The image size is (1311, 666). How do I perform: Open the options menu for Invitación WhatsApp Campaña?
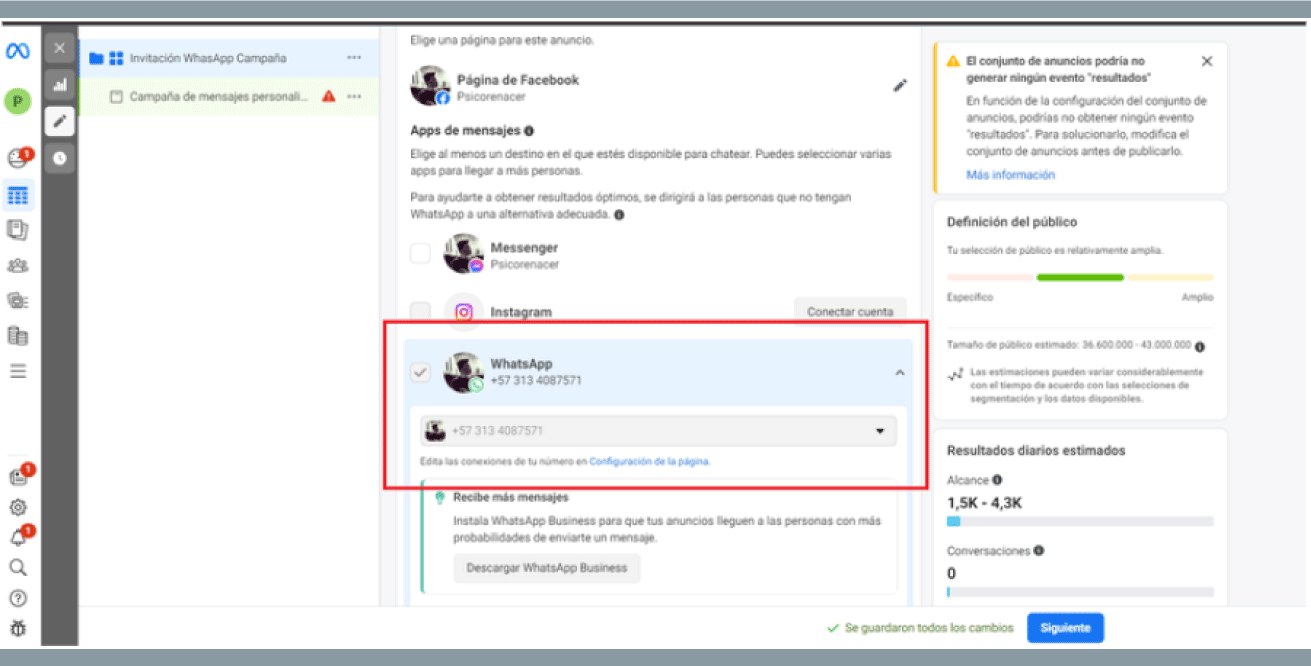click(354, 58)
